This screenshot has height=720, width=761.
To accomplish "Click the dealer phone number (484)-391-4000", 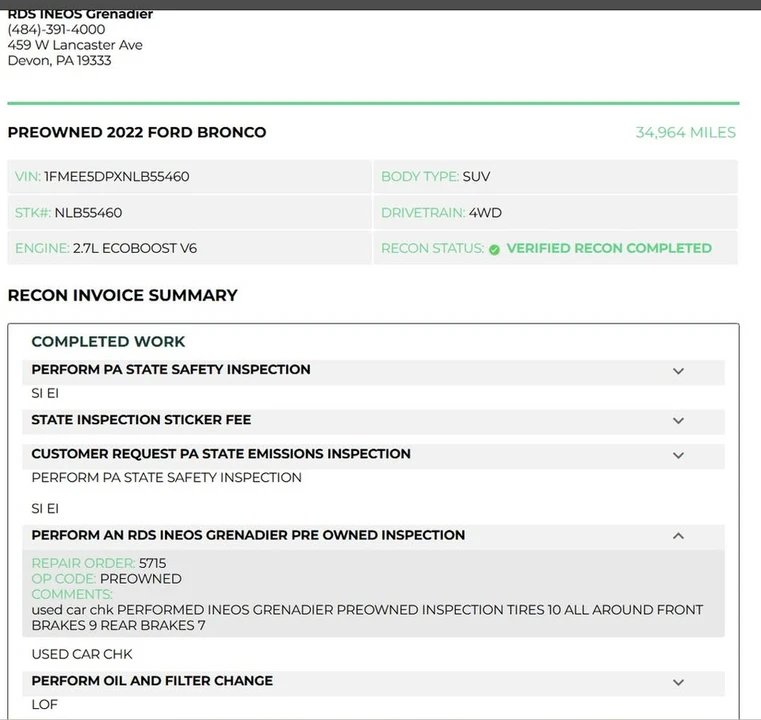I will [x=56, y=30].
